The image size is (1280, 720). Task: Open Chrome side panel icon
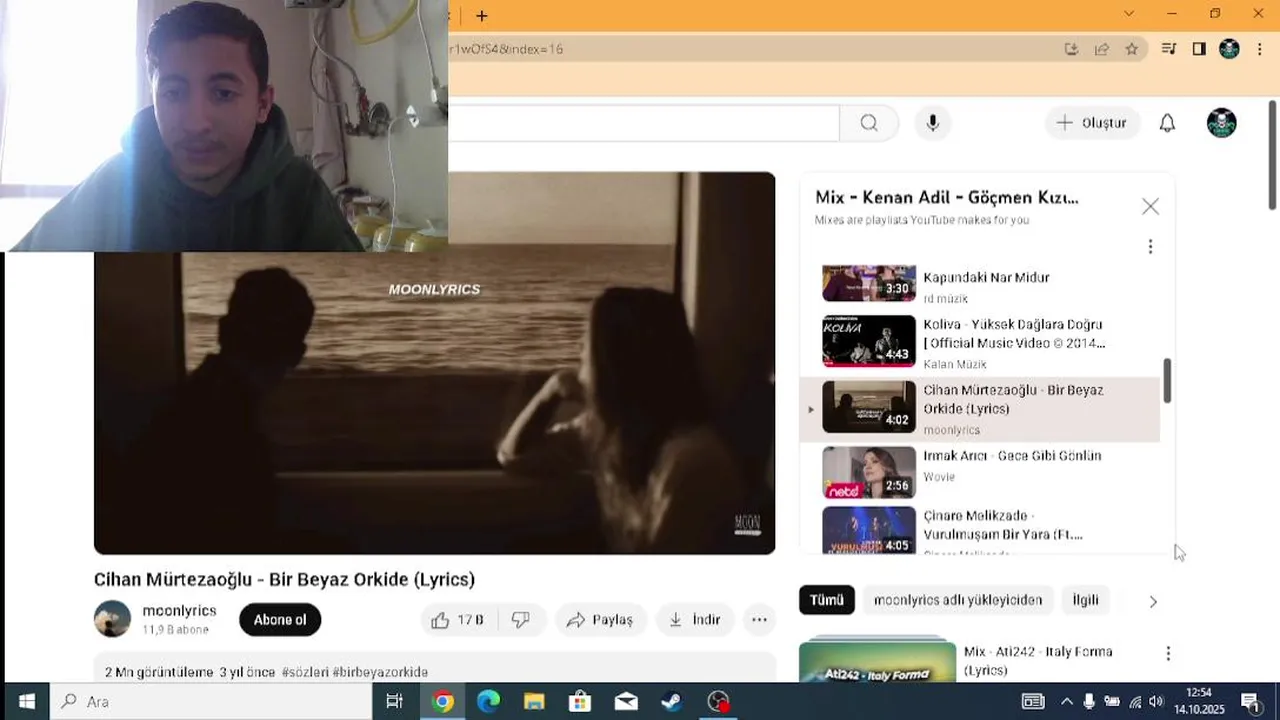pyautogui.click(x=1199, y=49)
